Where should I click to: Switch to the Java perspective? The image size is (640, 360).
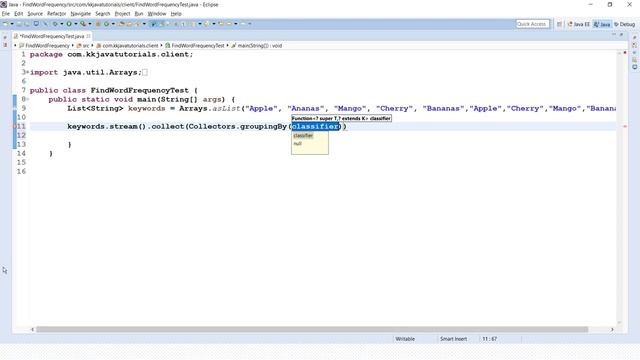(x=602, y=24)
